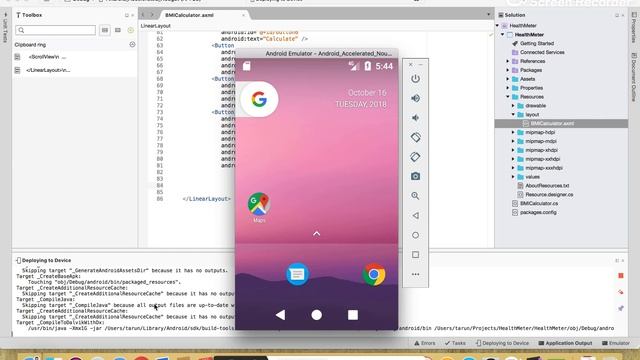Image resolution: width=640 pixels, height=360 pixels.
Task: Collapse the Resources folder
Action: tap(508, 97)
